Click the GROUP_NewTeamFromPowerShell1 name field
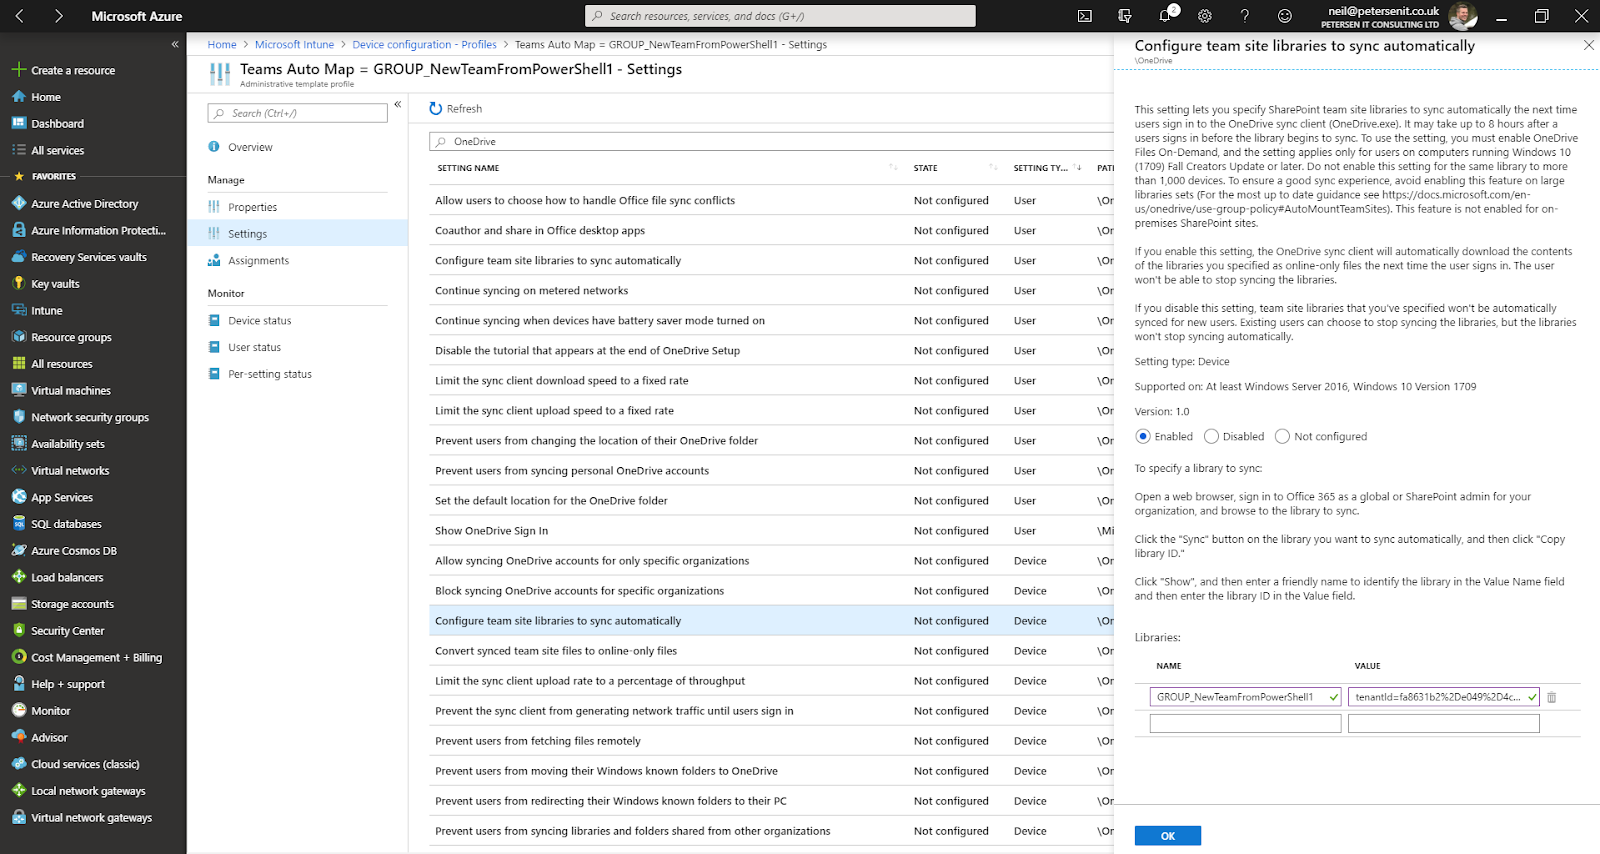 coord(1245,697)
